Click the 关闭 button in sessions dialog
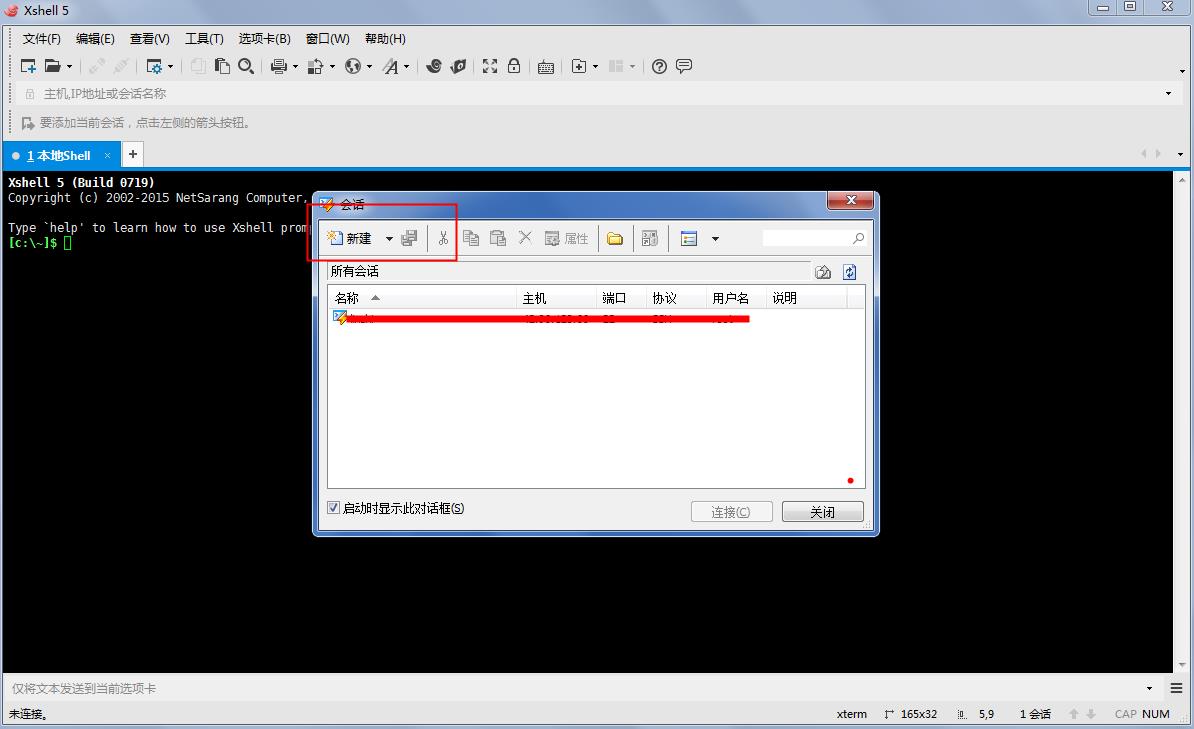Image resolution: width=1194 pixels, height=729 pixels. pyautogui.click(x=822, y=512)
